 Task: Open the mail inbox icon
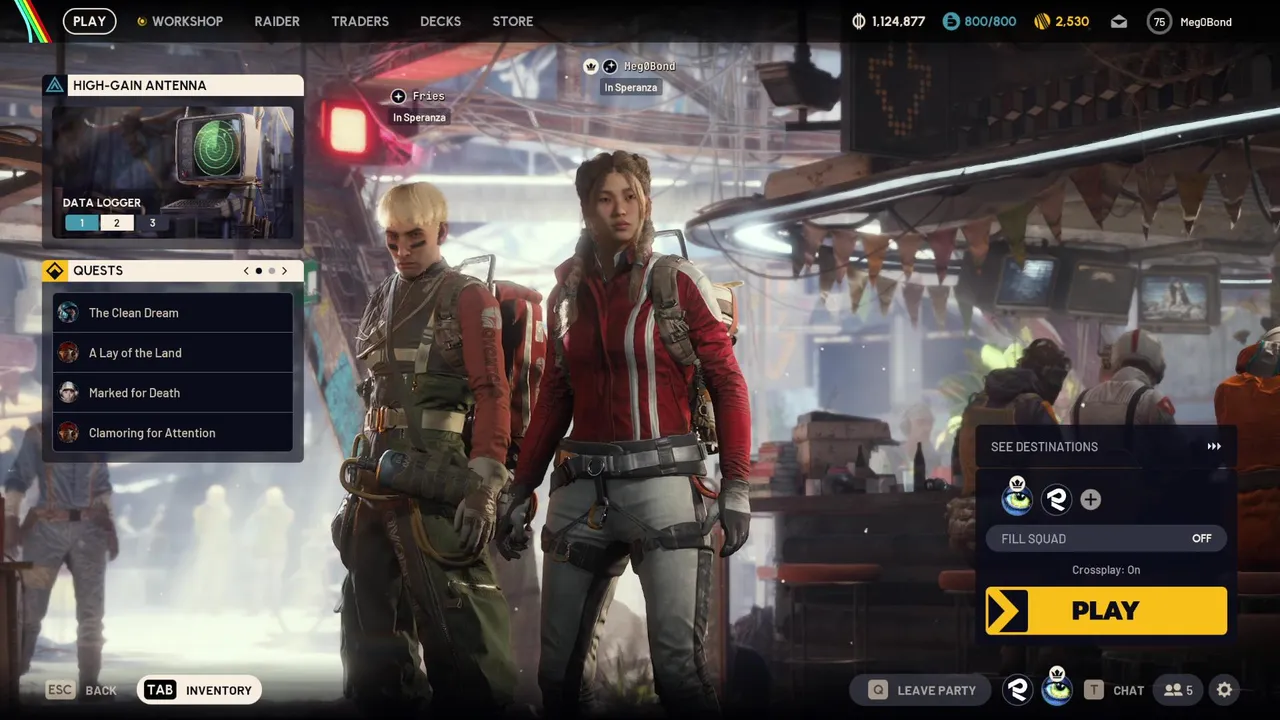[1119, 21]
